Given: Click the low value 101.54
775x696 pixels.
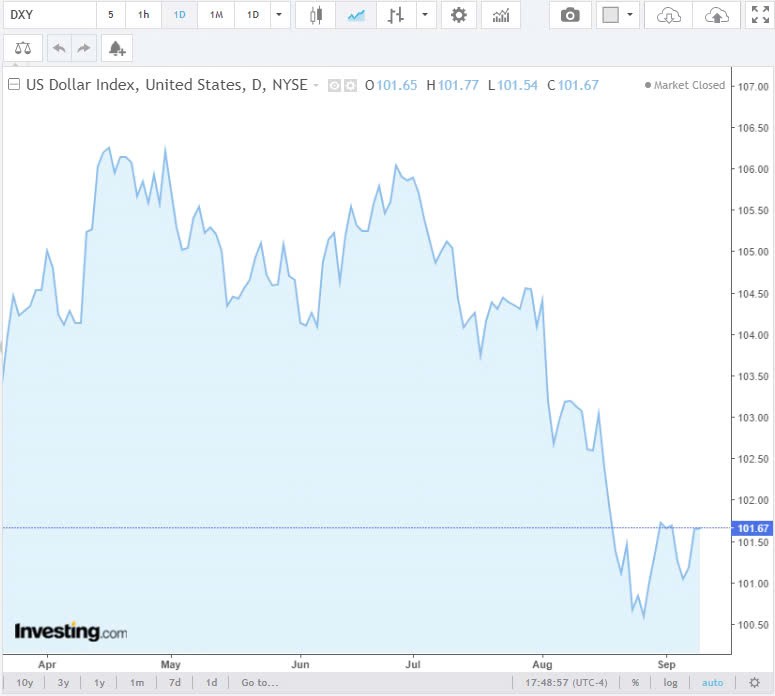Looking at the screenshot, I should (x=517, y=85).
